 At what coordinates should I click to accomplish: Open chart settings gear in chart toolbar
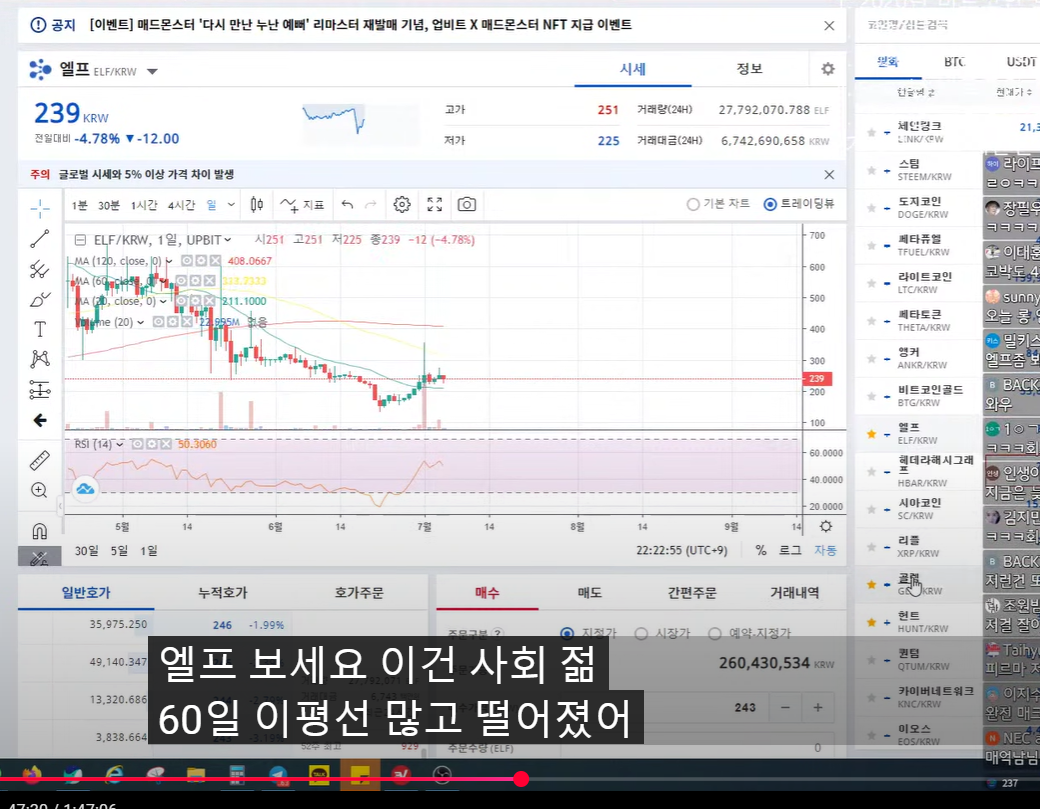[x=402, y=204]
